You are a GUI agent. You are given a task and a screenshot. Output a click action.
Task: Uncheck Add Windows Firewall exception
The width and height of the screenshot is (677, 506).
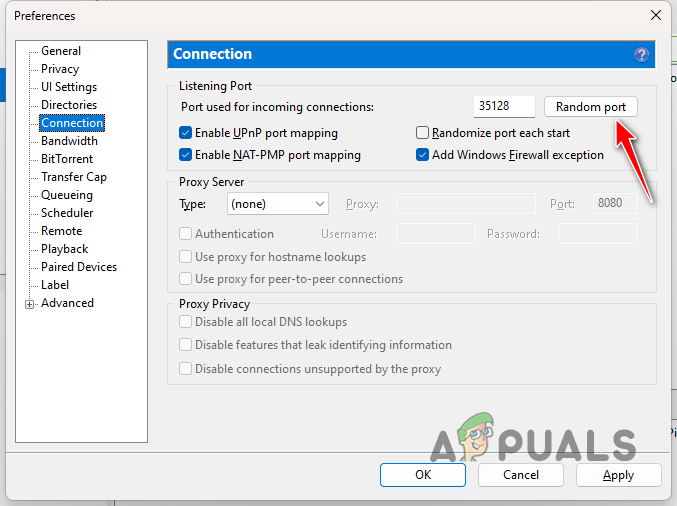[422, 155]
